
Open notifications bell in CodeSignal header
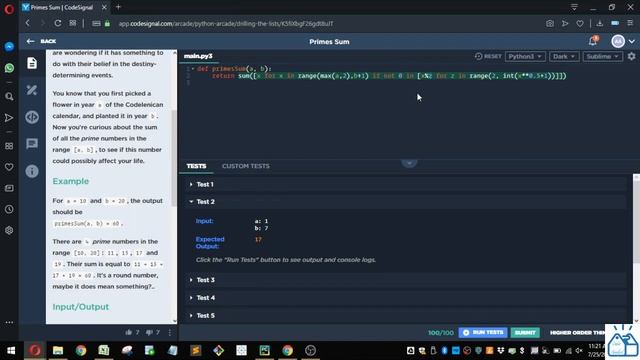click(593, 41)
